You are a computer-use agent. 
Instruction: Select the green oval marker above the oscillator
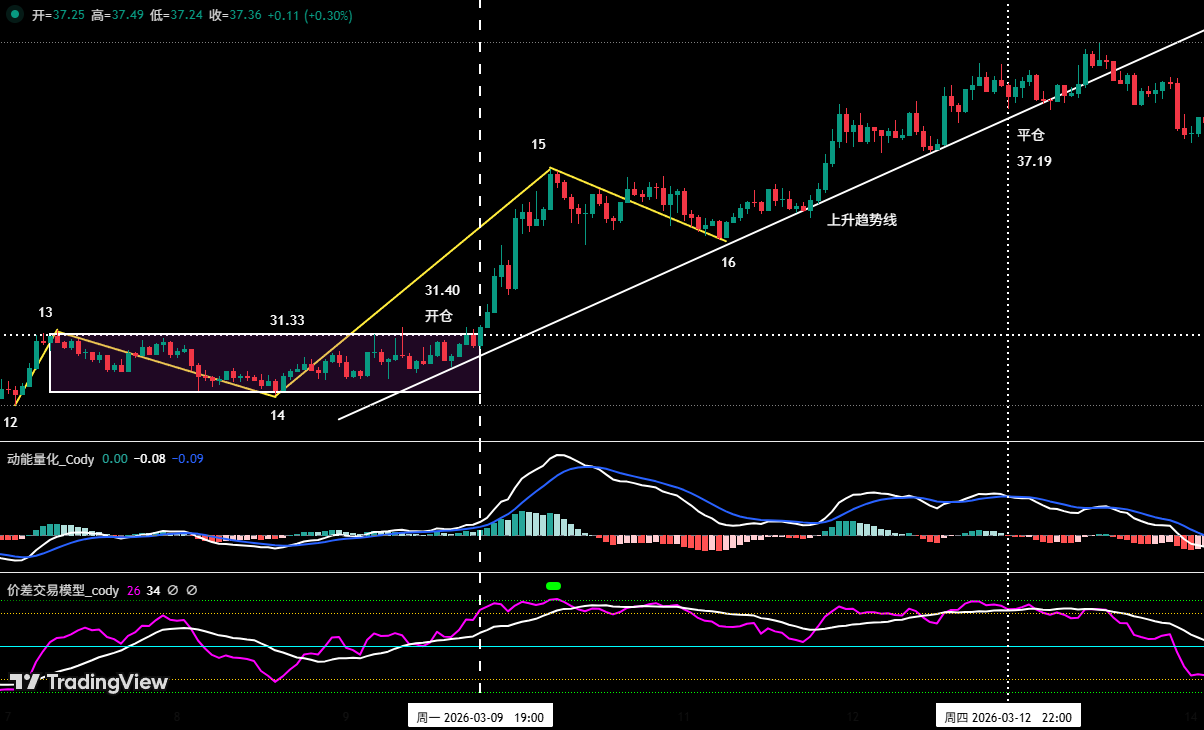(x=553, y=585)
